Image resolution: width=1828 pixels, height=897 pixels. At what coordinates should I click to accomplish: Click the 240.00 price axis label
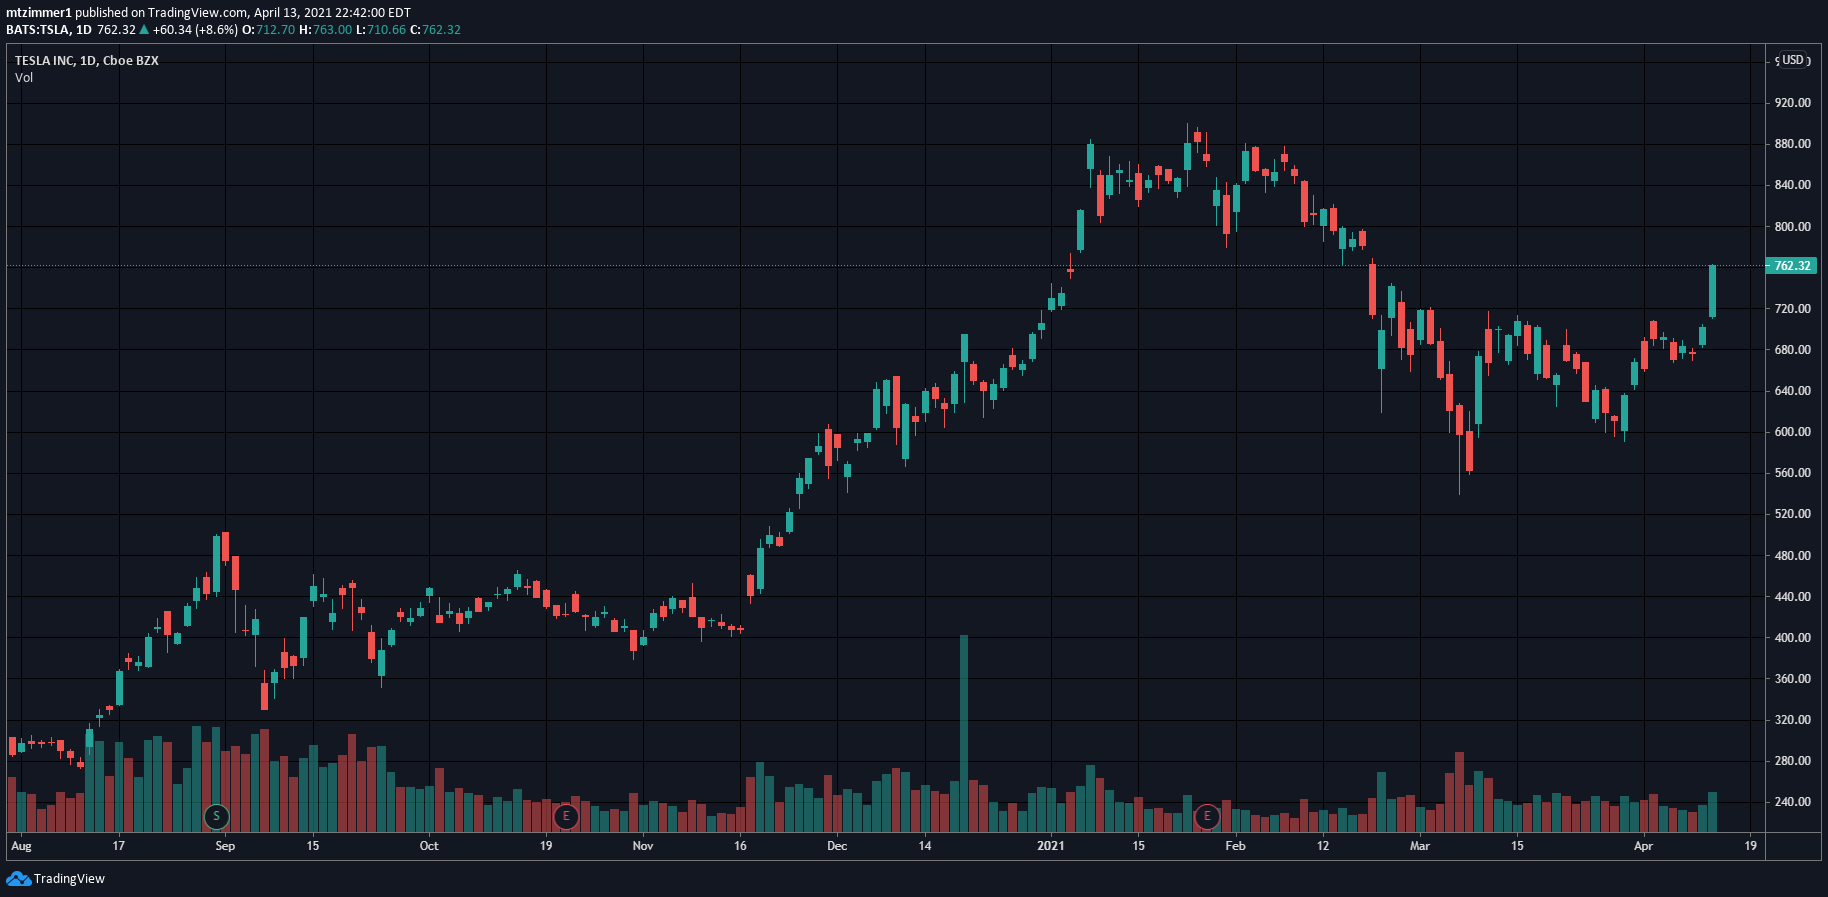1792,802
